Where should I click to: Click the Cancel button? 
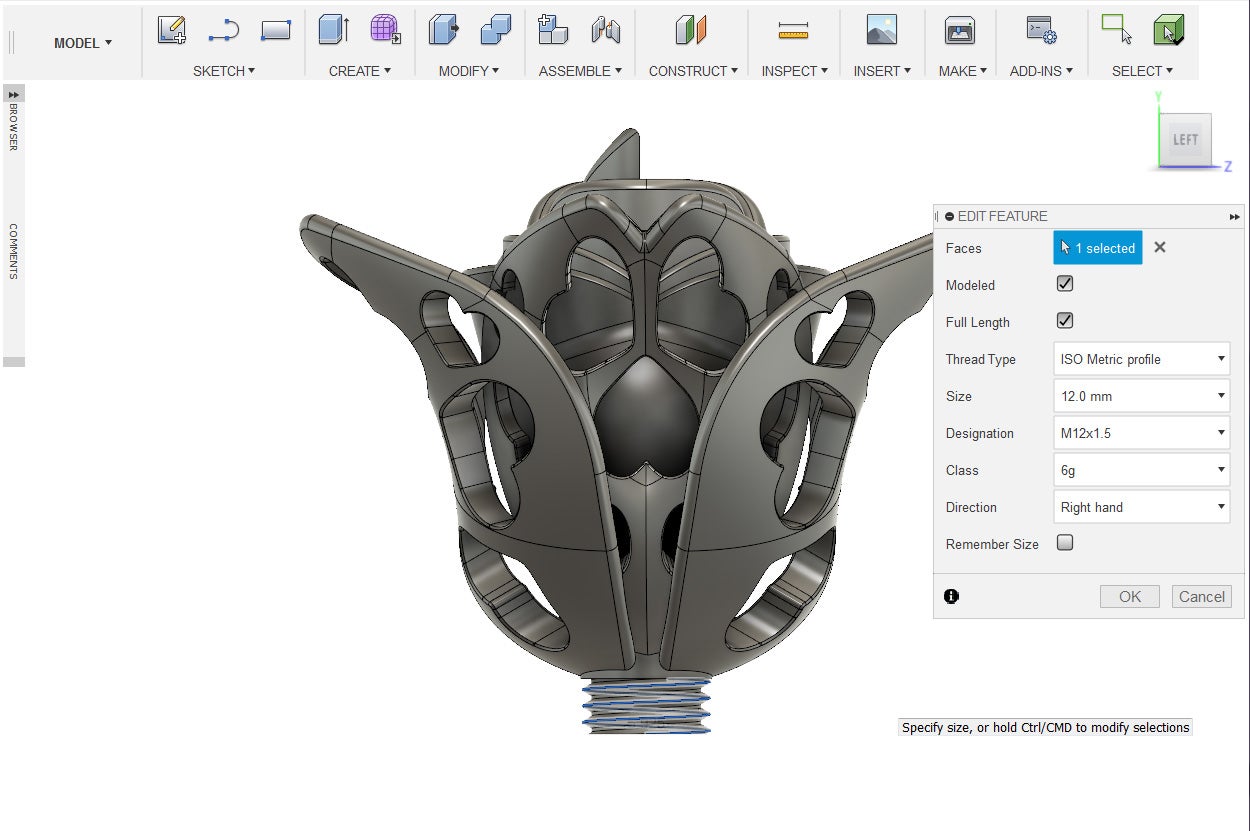pyautogui.click(x=1201, y=596)
